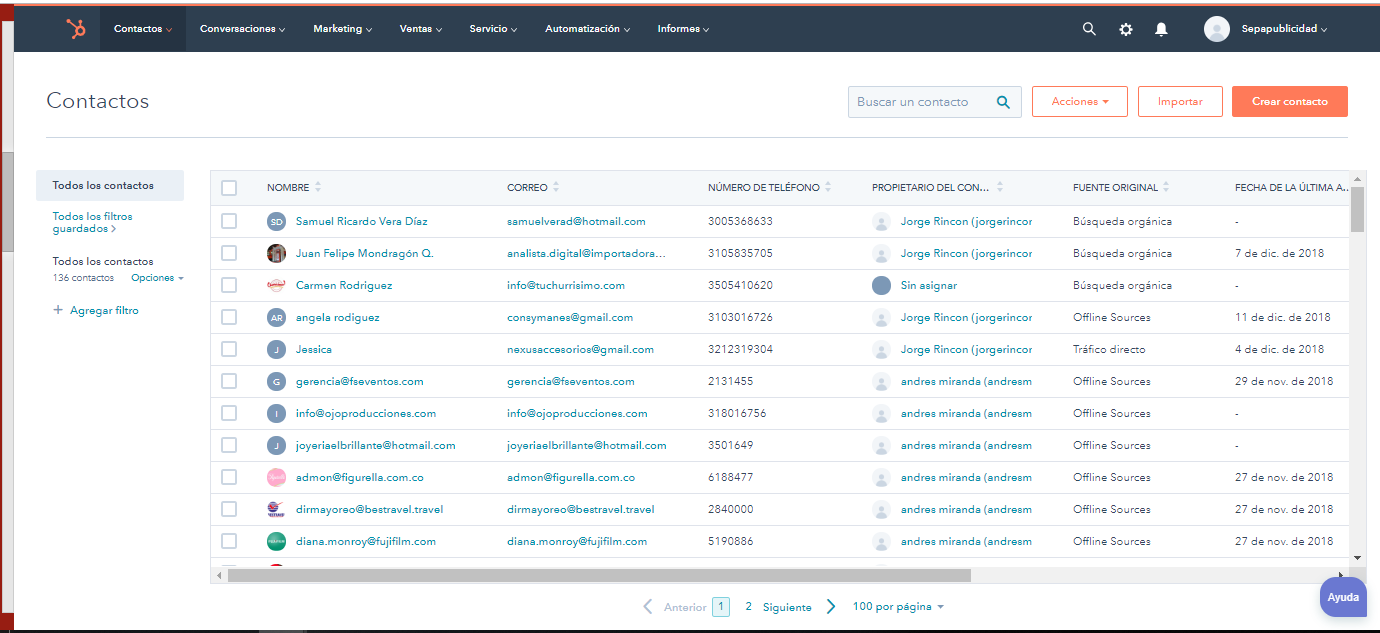
Task: Open the 100 por página dropdown
Action: point(897,607)
